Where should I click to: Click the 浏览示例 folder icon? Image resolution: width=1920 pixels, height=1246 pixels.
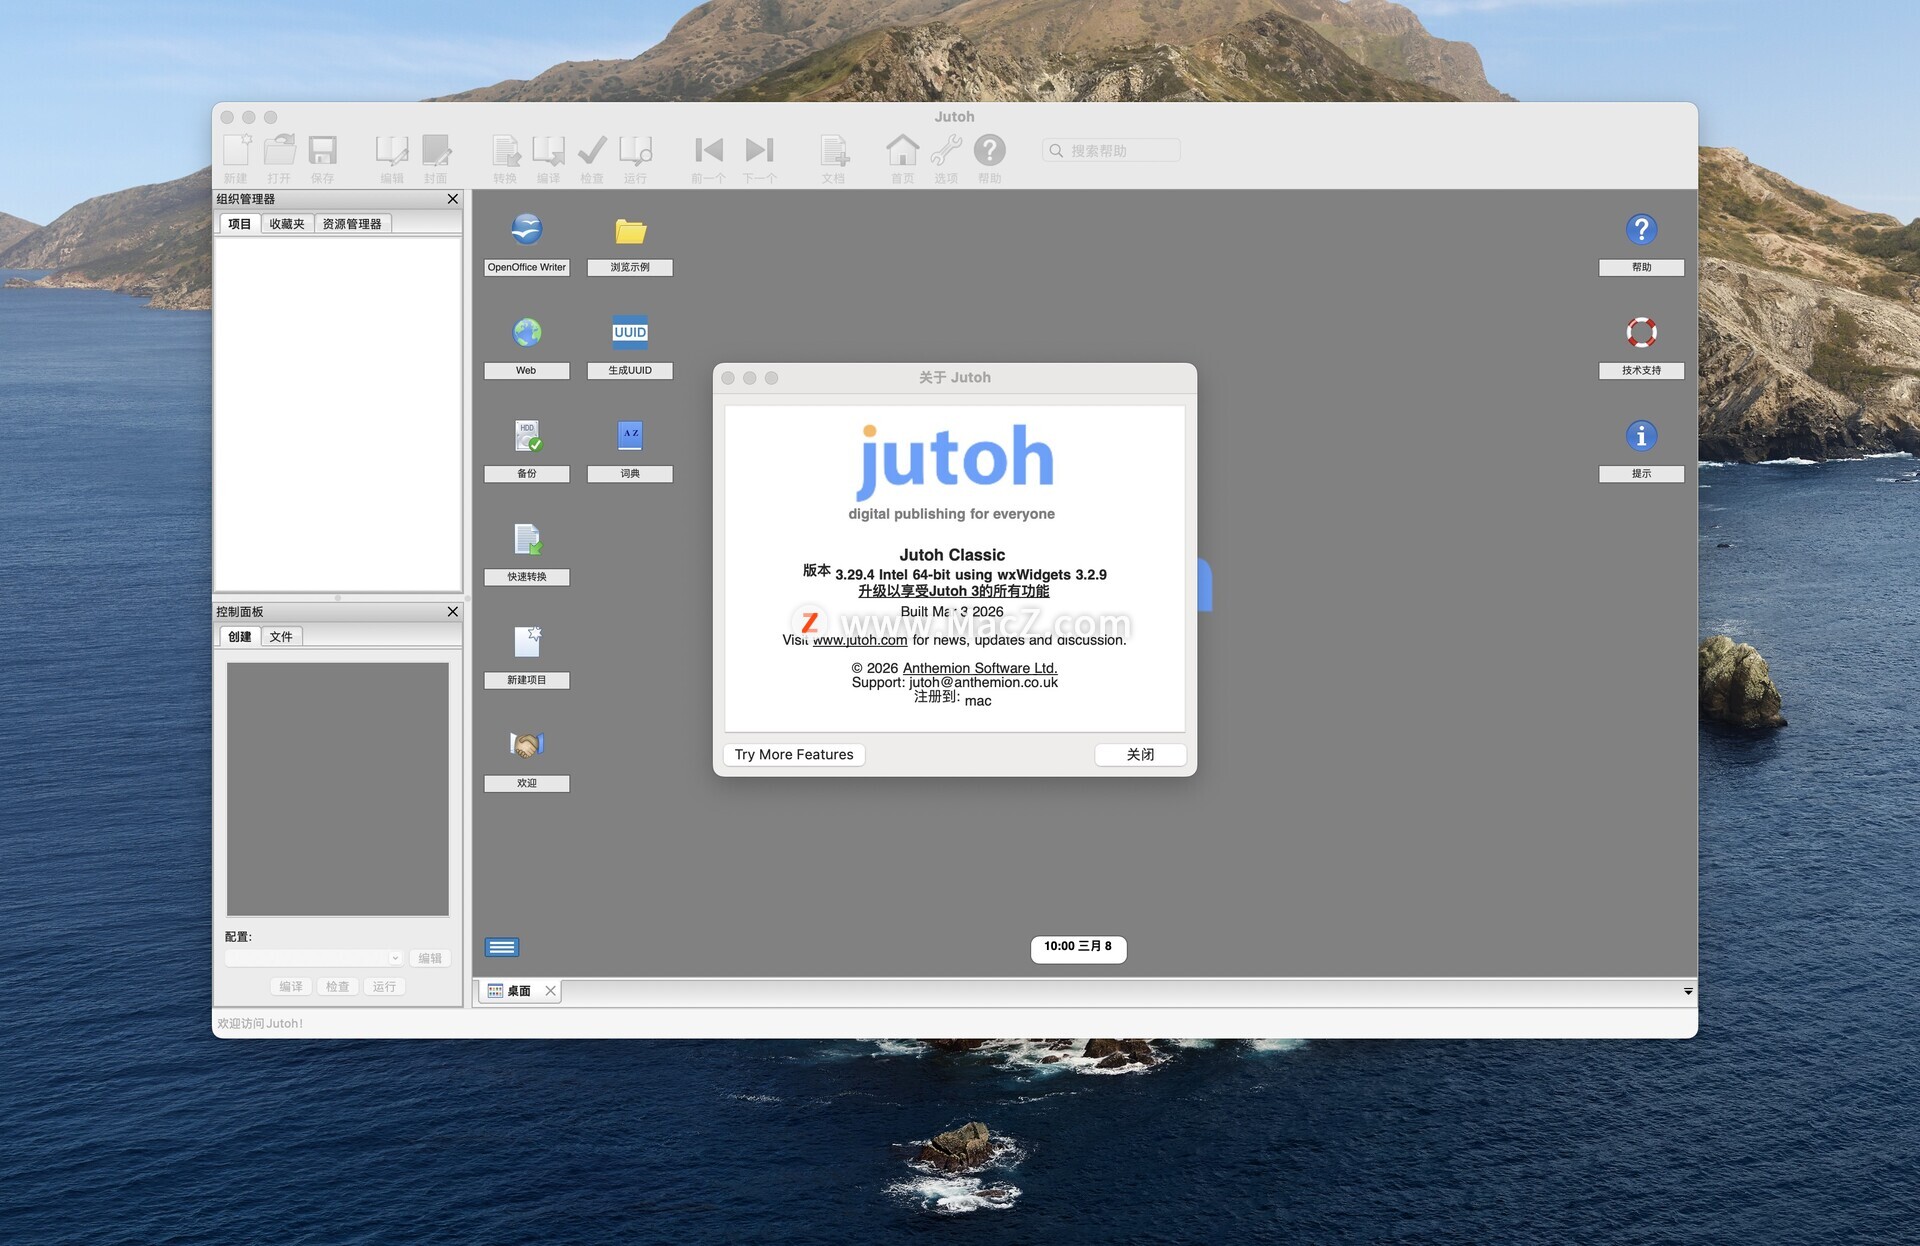[630, 231]
